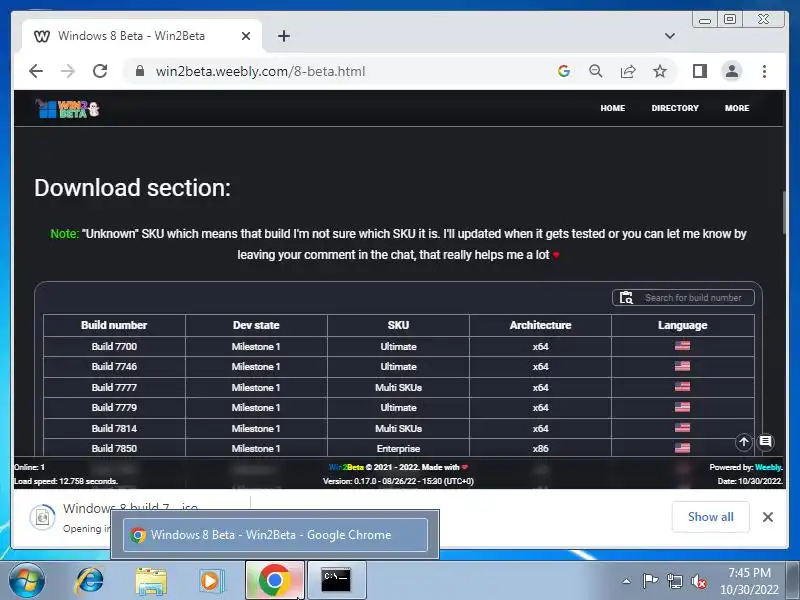The image size is (800, 600).
Task: Expand the tab search chevron
Action: [669, 36]
